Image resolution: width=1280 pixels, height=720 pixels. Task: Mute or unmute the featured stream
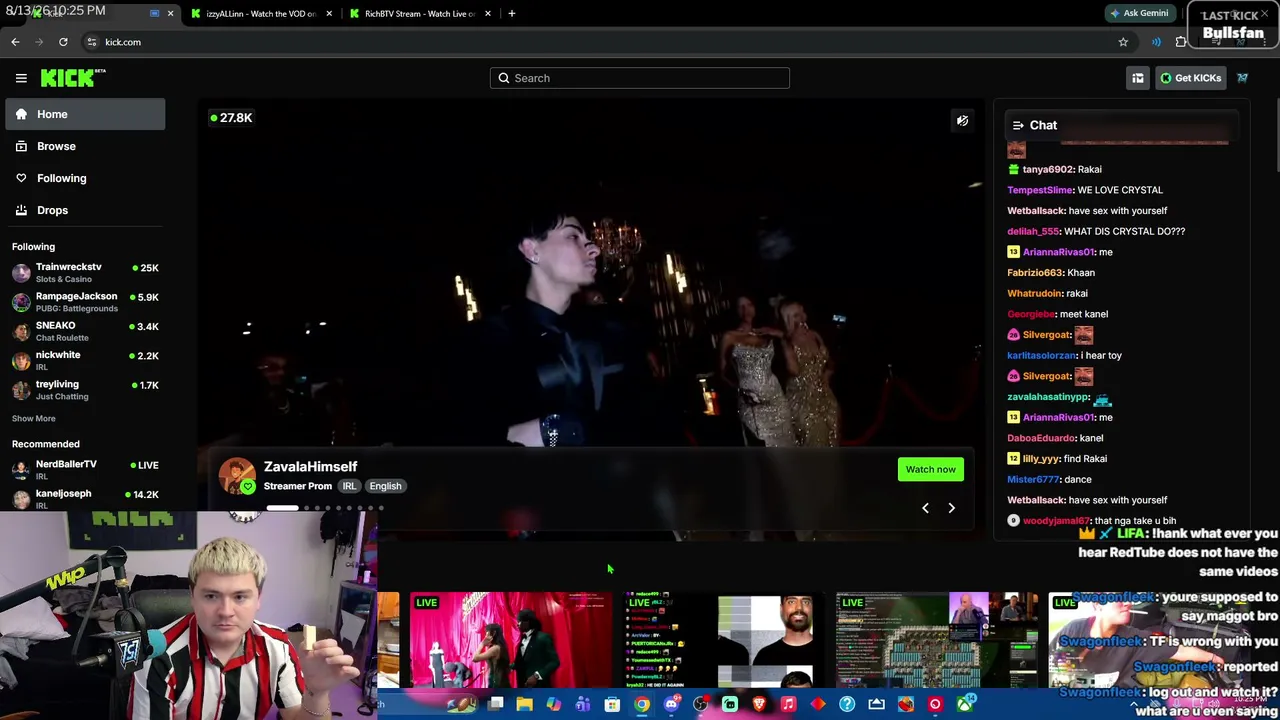[962, 121]
